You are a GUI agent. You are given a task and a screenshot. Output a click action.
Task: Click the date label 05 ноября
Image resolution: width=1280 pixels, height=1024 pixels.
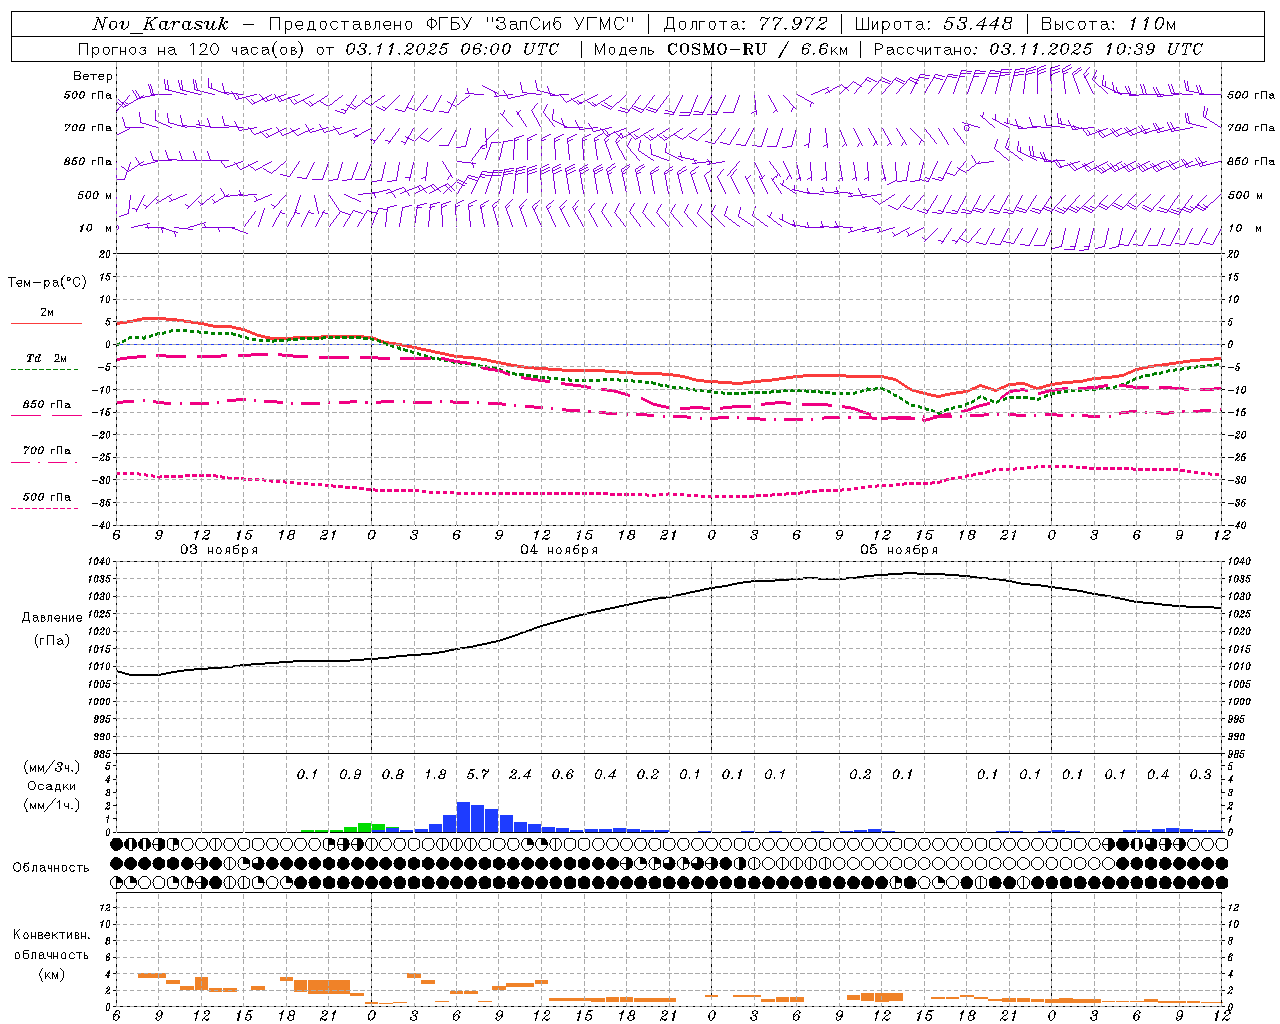(899, 550)
